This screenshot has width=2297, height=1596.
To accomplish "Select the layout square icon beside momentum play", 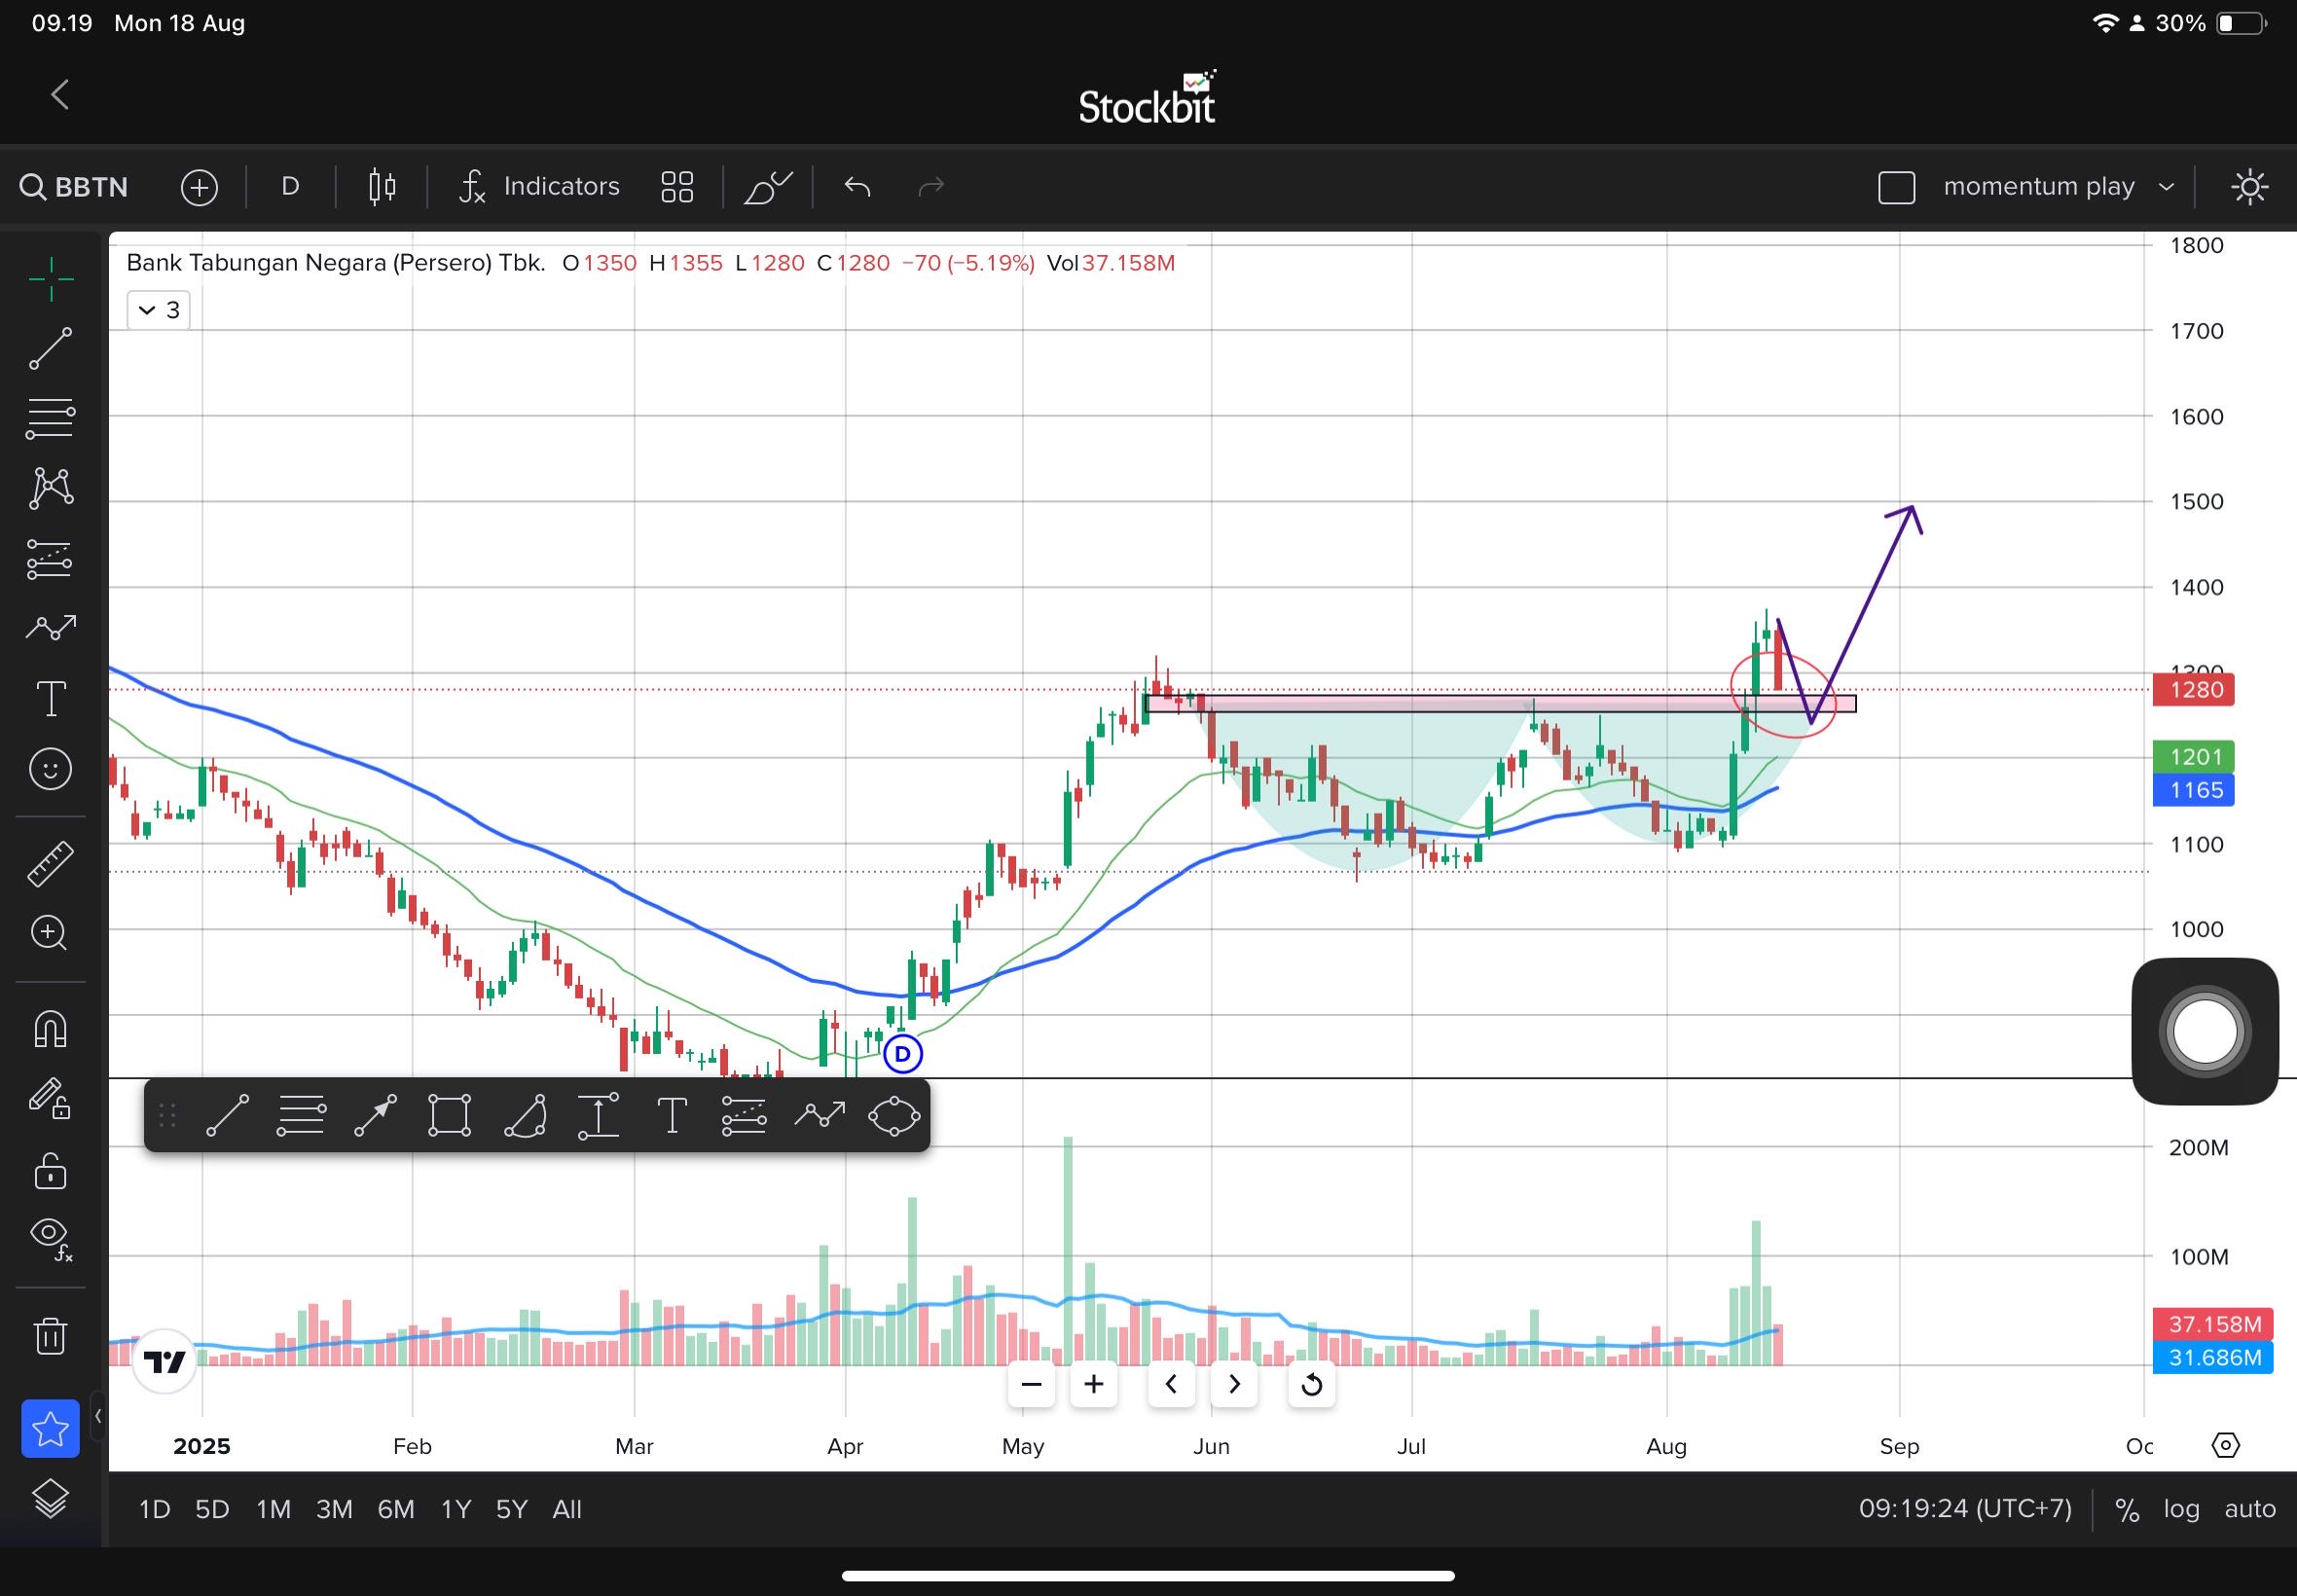I will [x=1896, y=187].
